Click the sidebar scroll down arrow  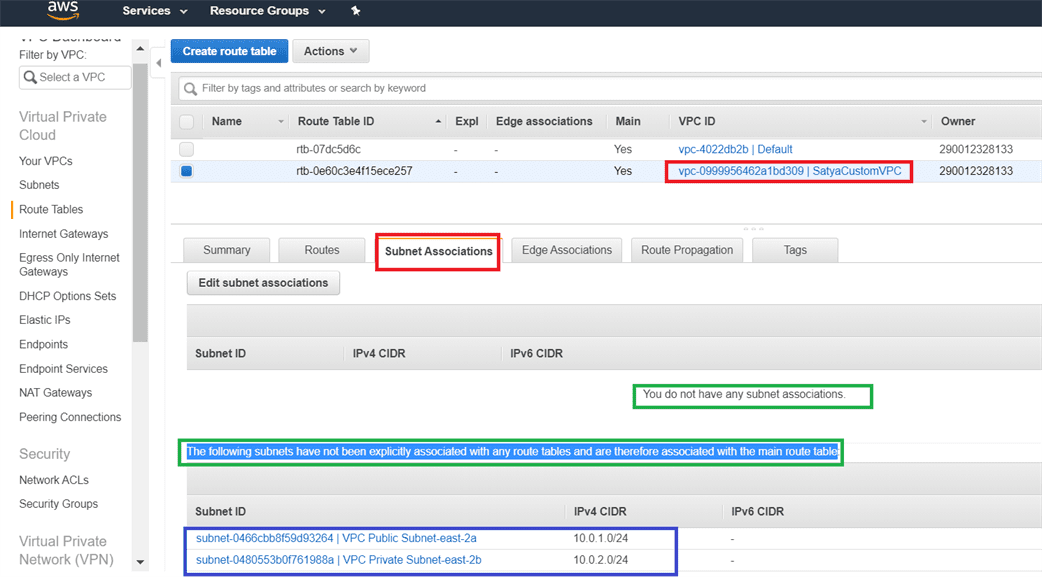pos(140,562)
